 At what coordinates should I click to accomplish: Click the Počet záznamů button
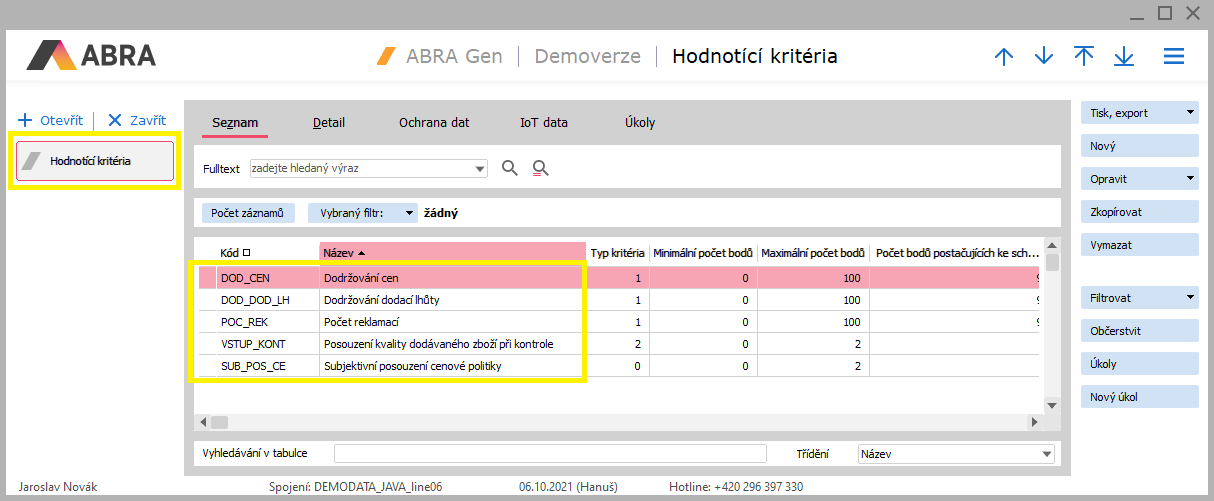coord(248,213)
